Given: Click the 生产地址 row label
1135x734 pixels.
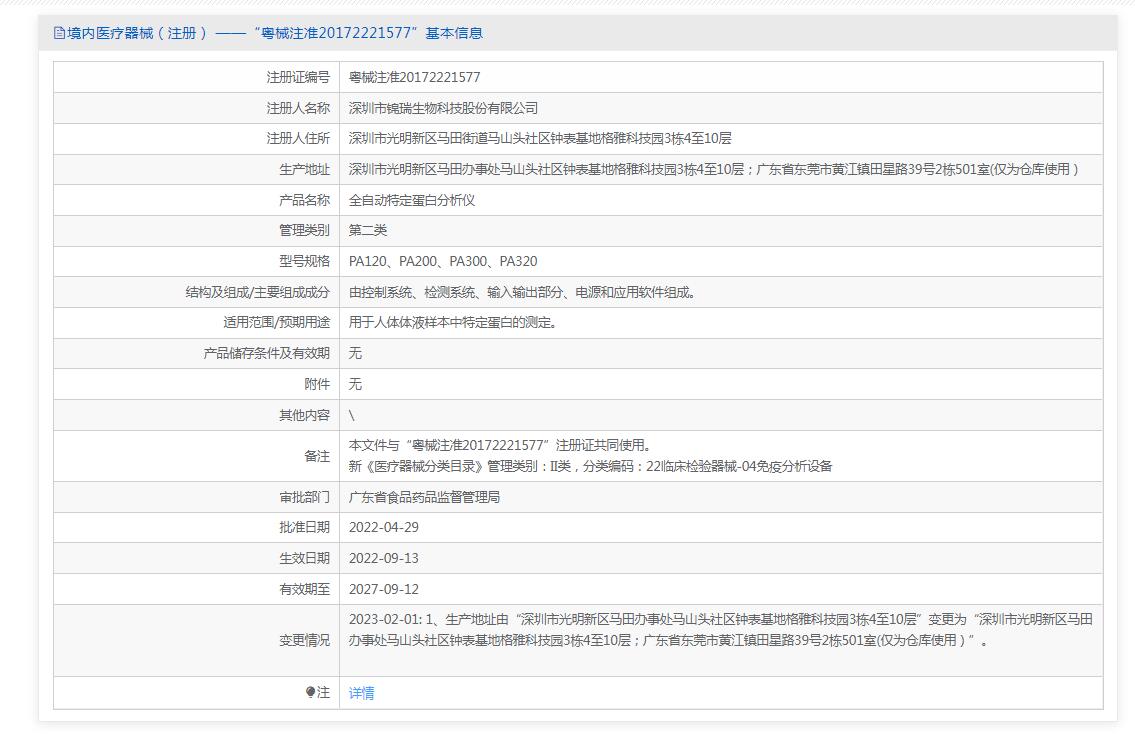Looking at the screenshot, I should (304, 169).
